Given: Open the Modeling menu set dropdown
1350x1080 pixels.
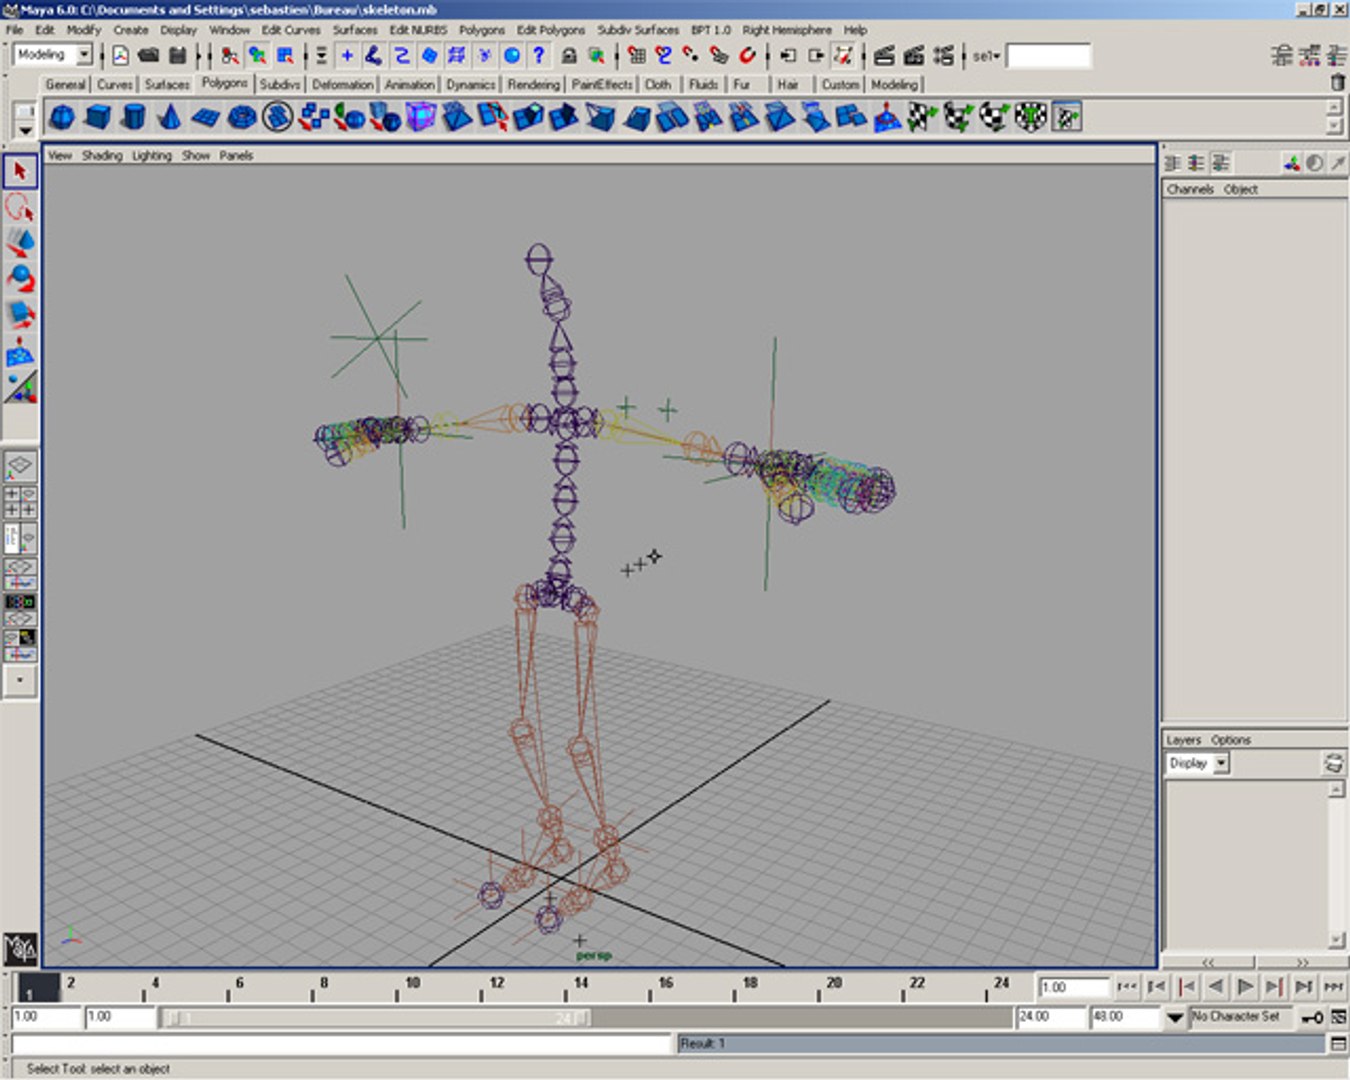Looking at the screenshot, I should coord(85,54).
